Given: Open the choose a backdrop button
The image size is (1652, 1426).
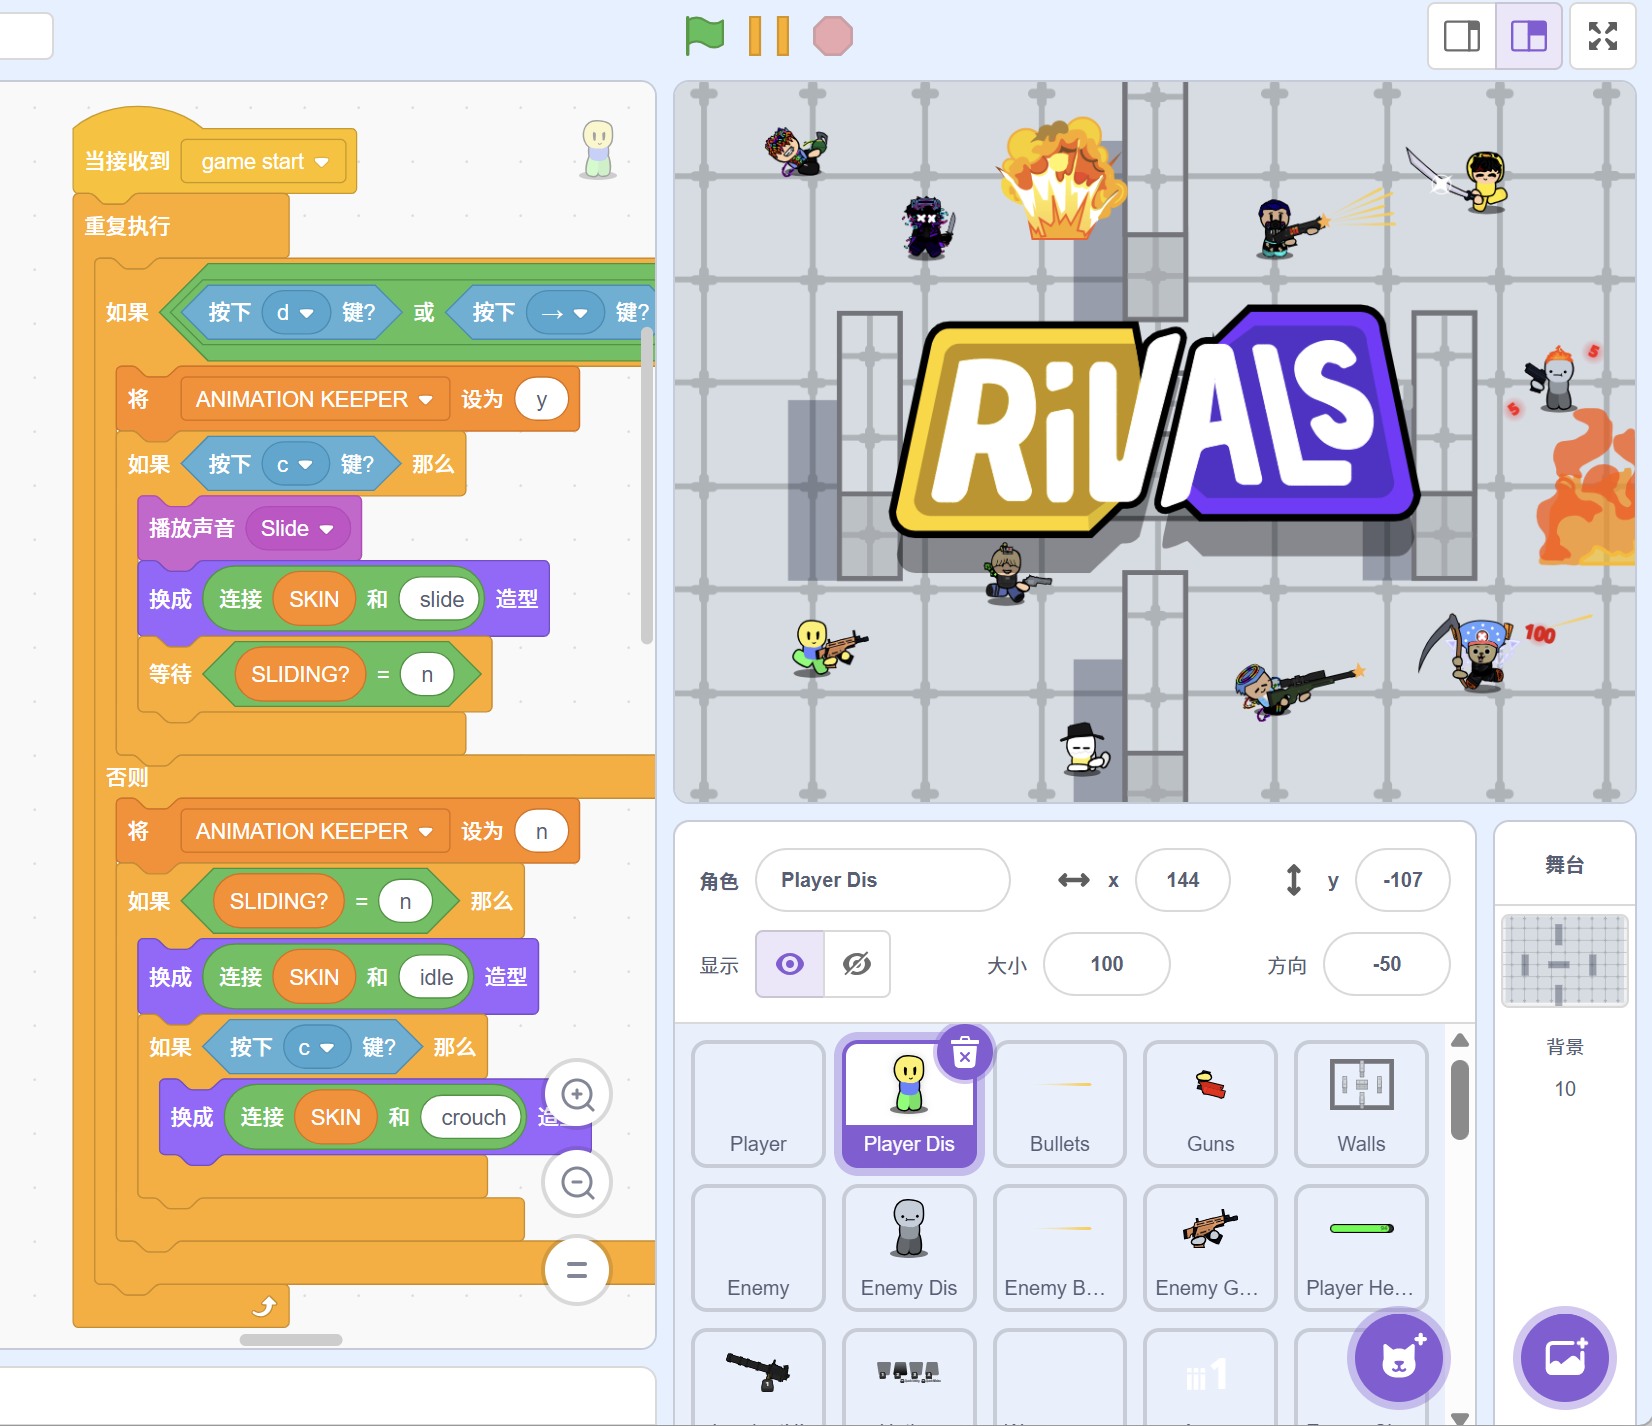Looking at the screenshot, I should coord(1564,1358).
